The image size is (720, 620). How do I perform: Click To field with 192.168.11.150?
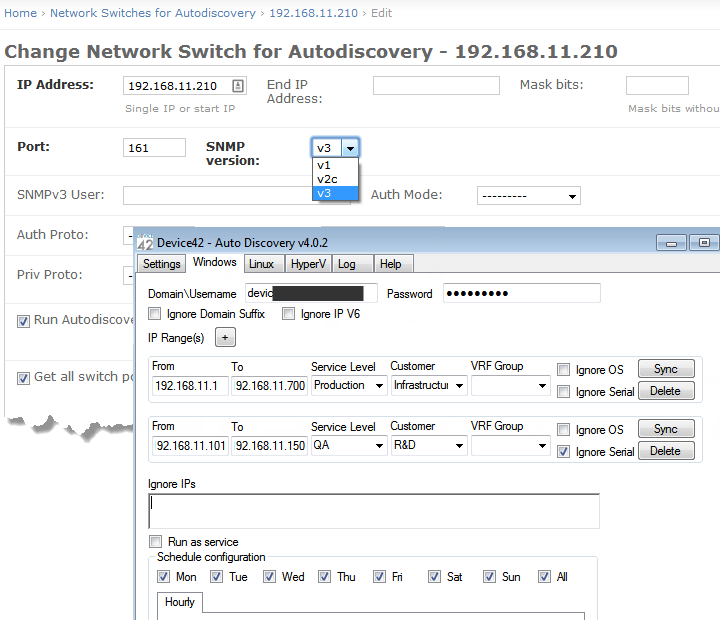269,445
